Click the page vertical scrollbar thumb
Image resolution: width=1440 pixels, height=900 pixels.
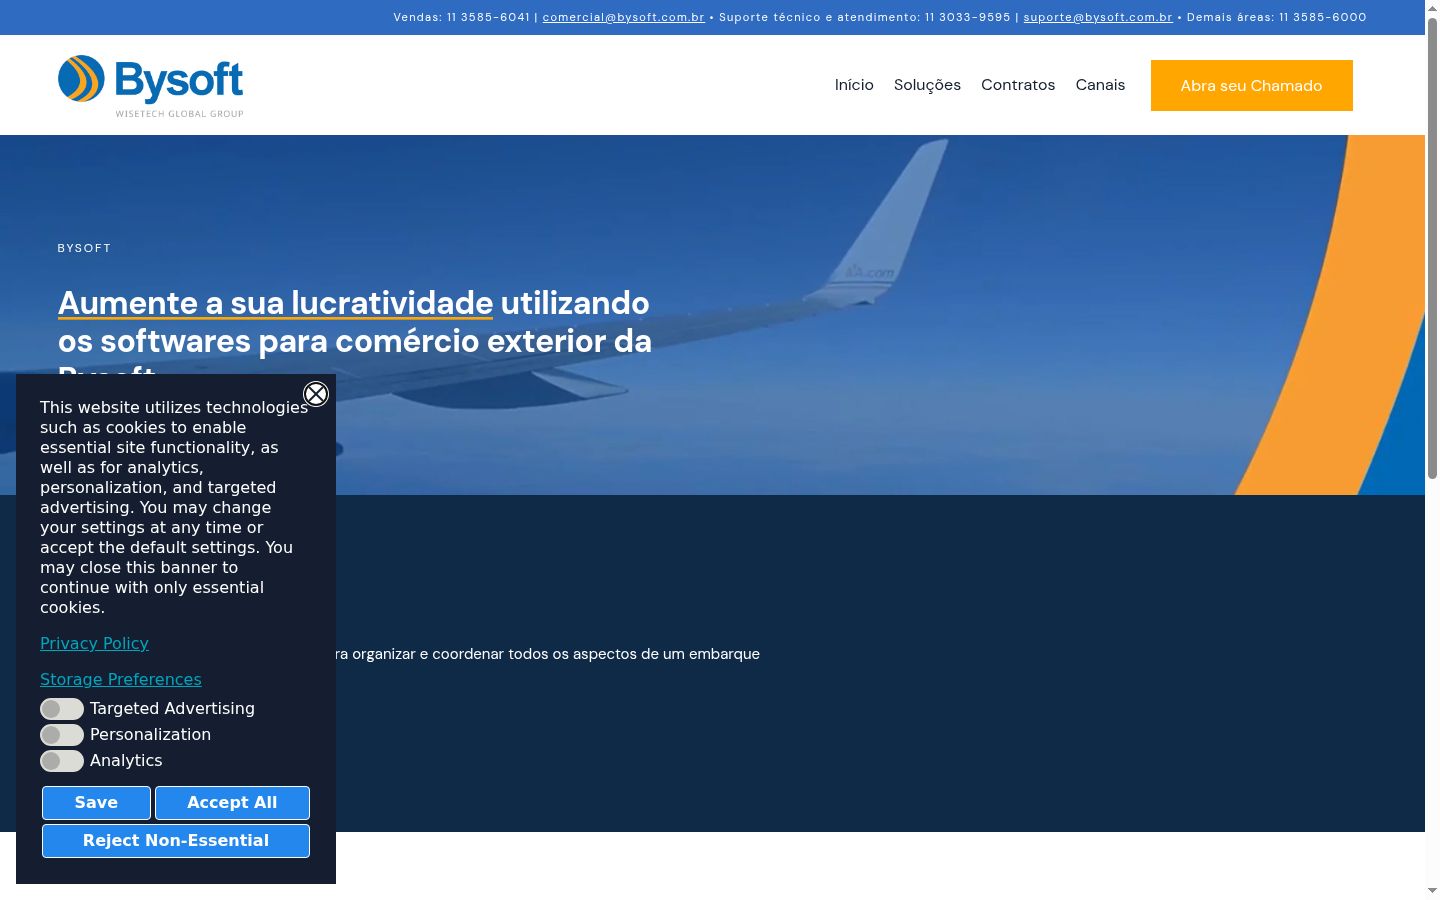pyautogui.click(x=1432, y=247)
